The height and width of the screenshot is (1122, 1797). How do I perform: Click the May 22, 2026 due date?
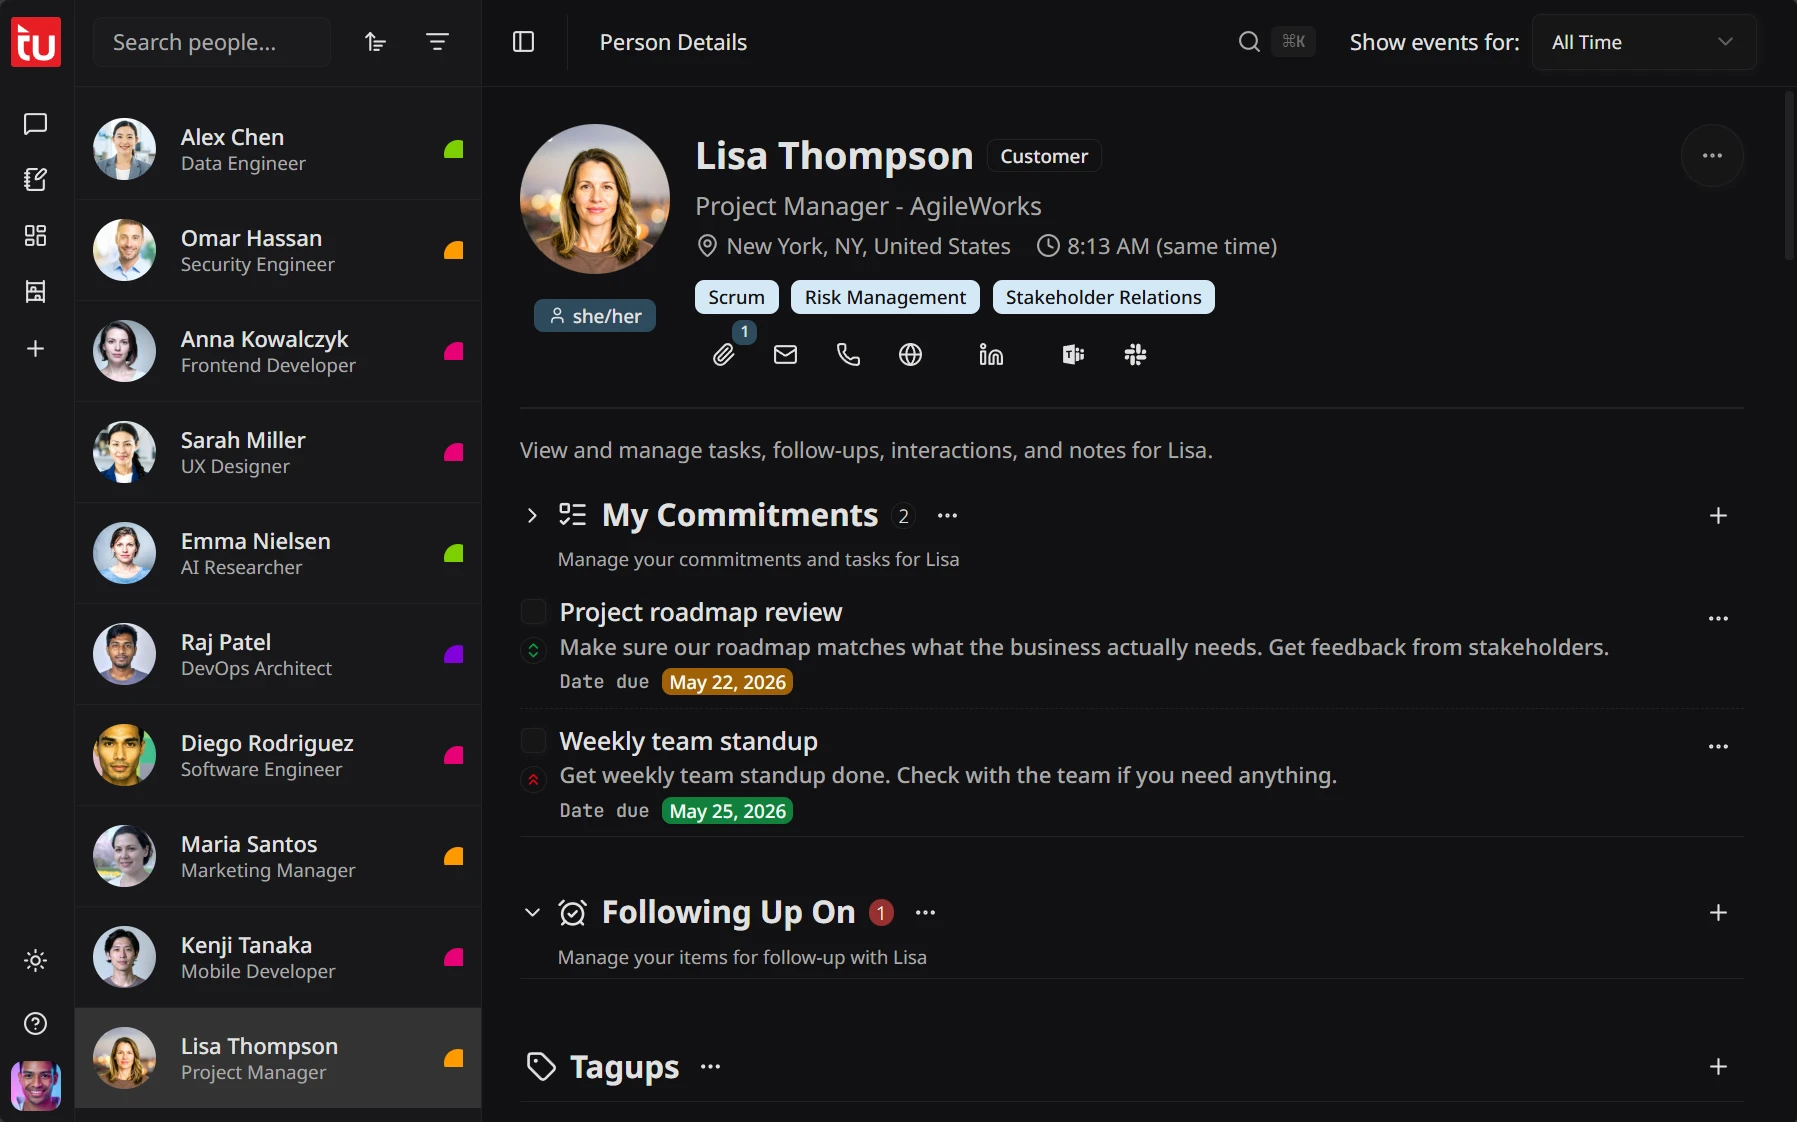tap(727, 682)
